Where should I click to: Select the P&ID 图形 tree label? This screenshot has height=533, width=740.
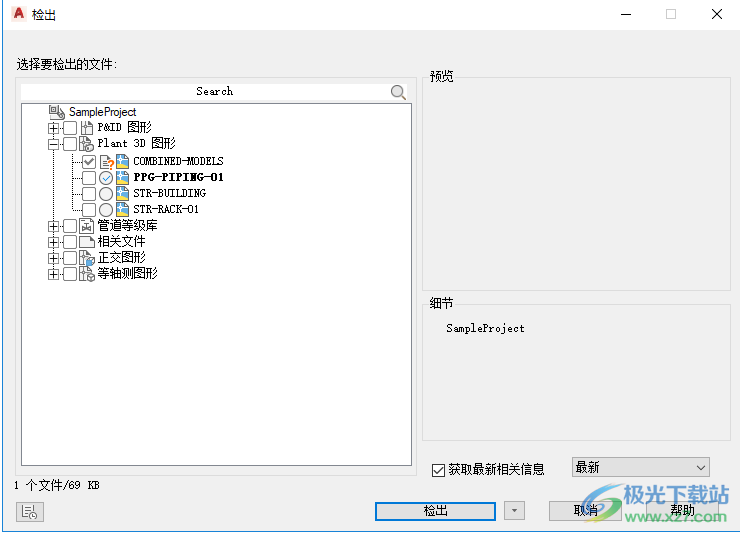pos(125,127)
